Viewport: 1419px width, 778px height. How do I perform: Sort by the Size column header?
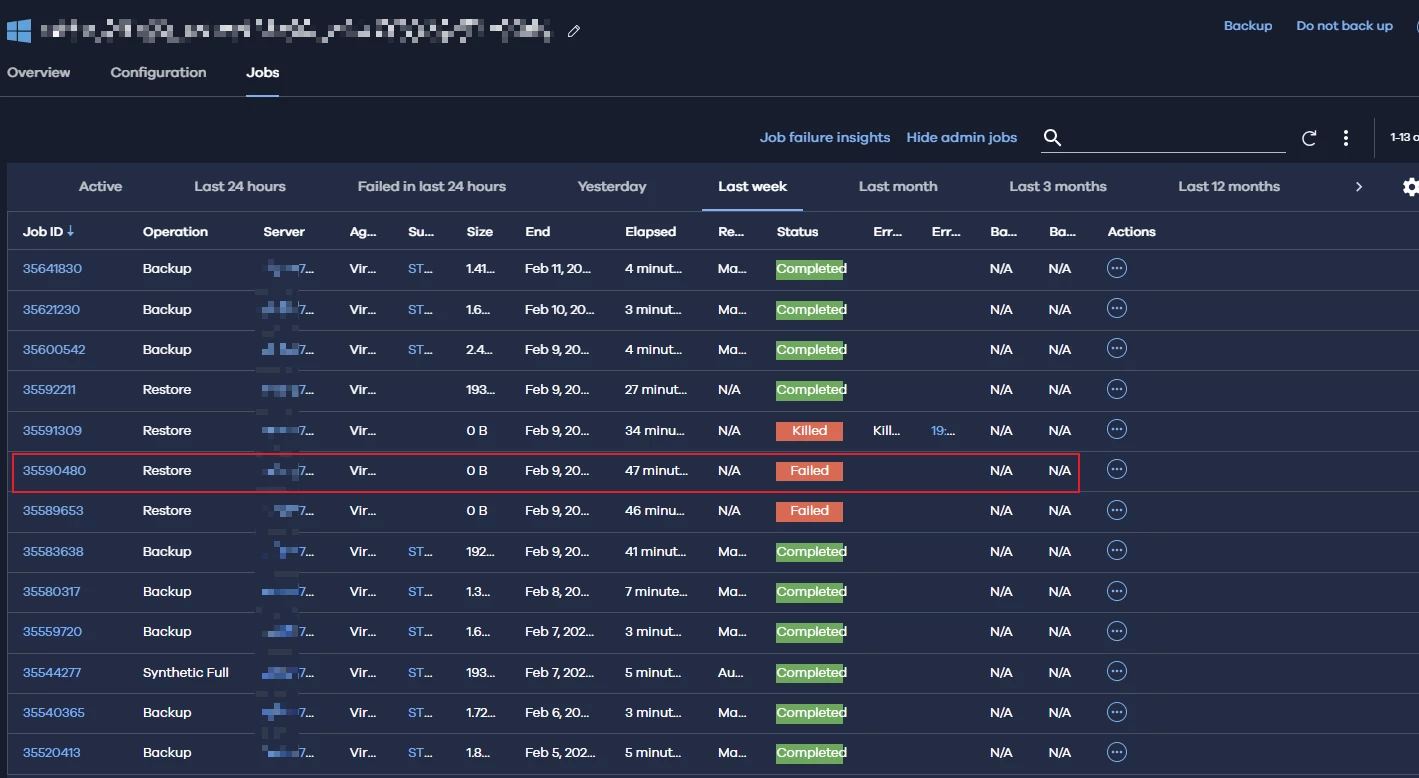[x=480, y=232]
